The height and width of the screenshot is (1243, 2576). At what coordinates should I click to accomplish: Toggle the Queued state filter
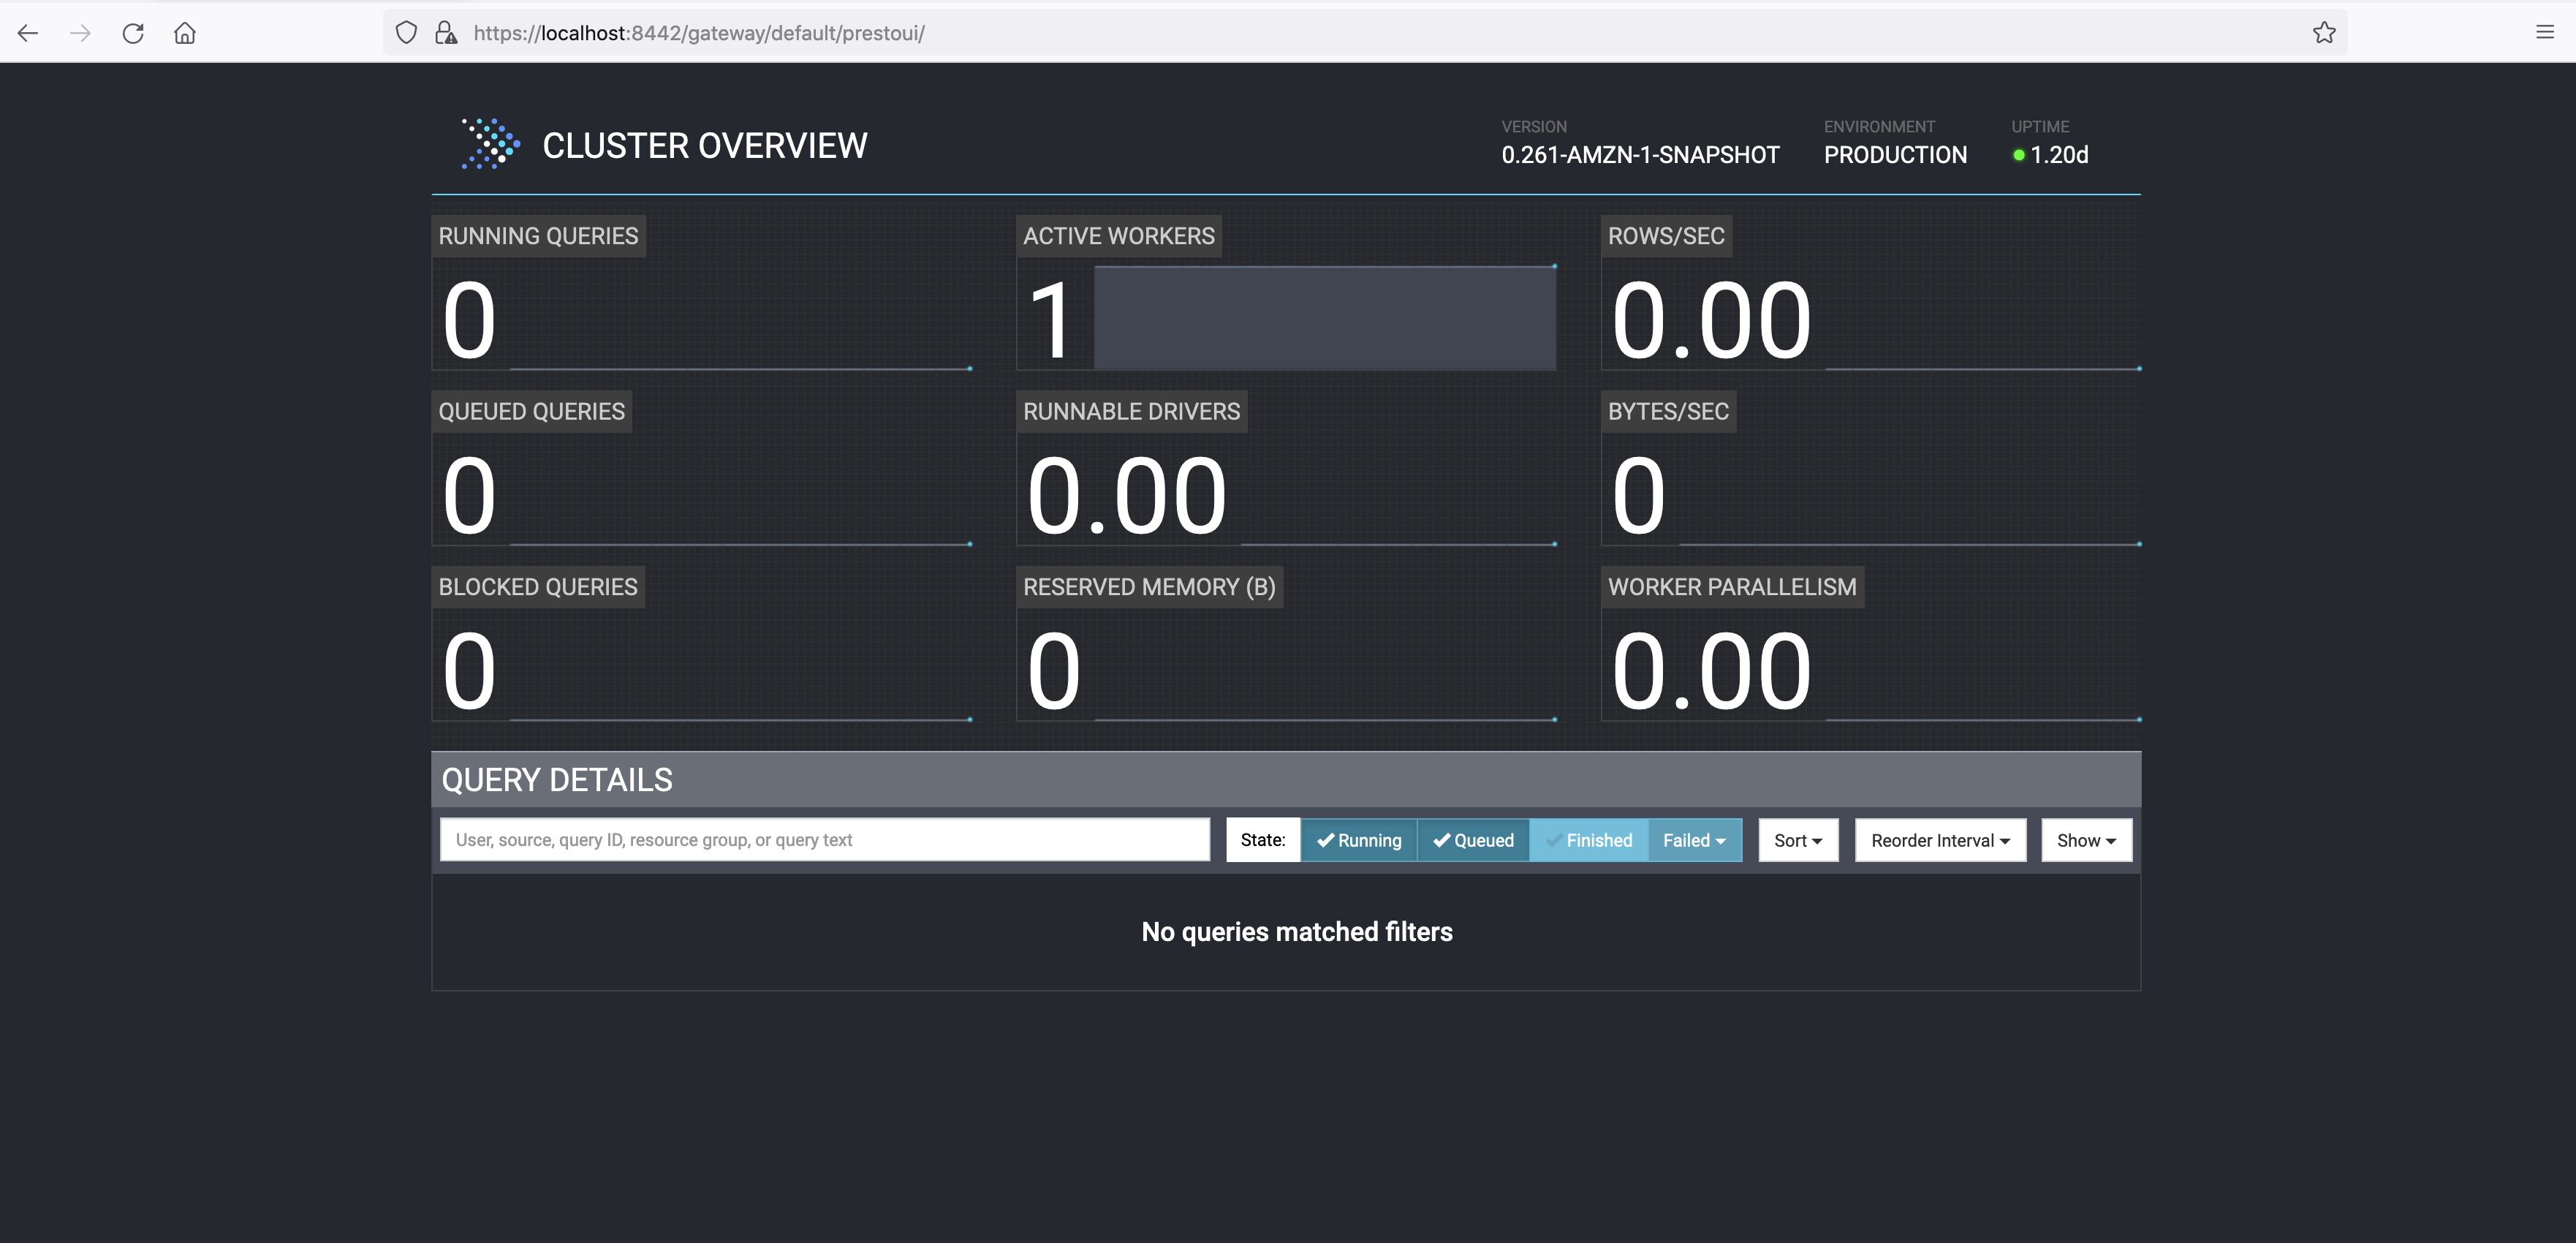1473,840
